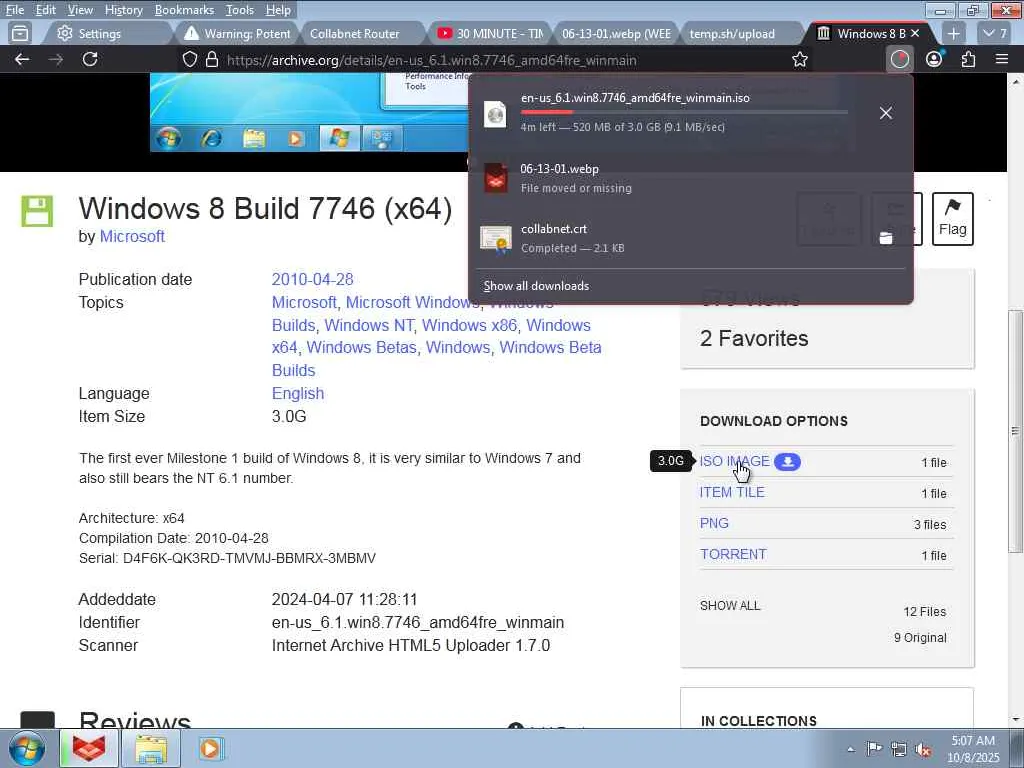
Task: Open the downloads progress toolbar icon
Action: [x=900, y=59]
